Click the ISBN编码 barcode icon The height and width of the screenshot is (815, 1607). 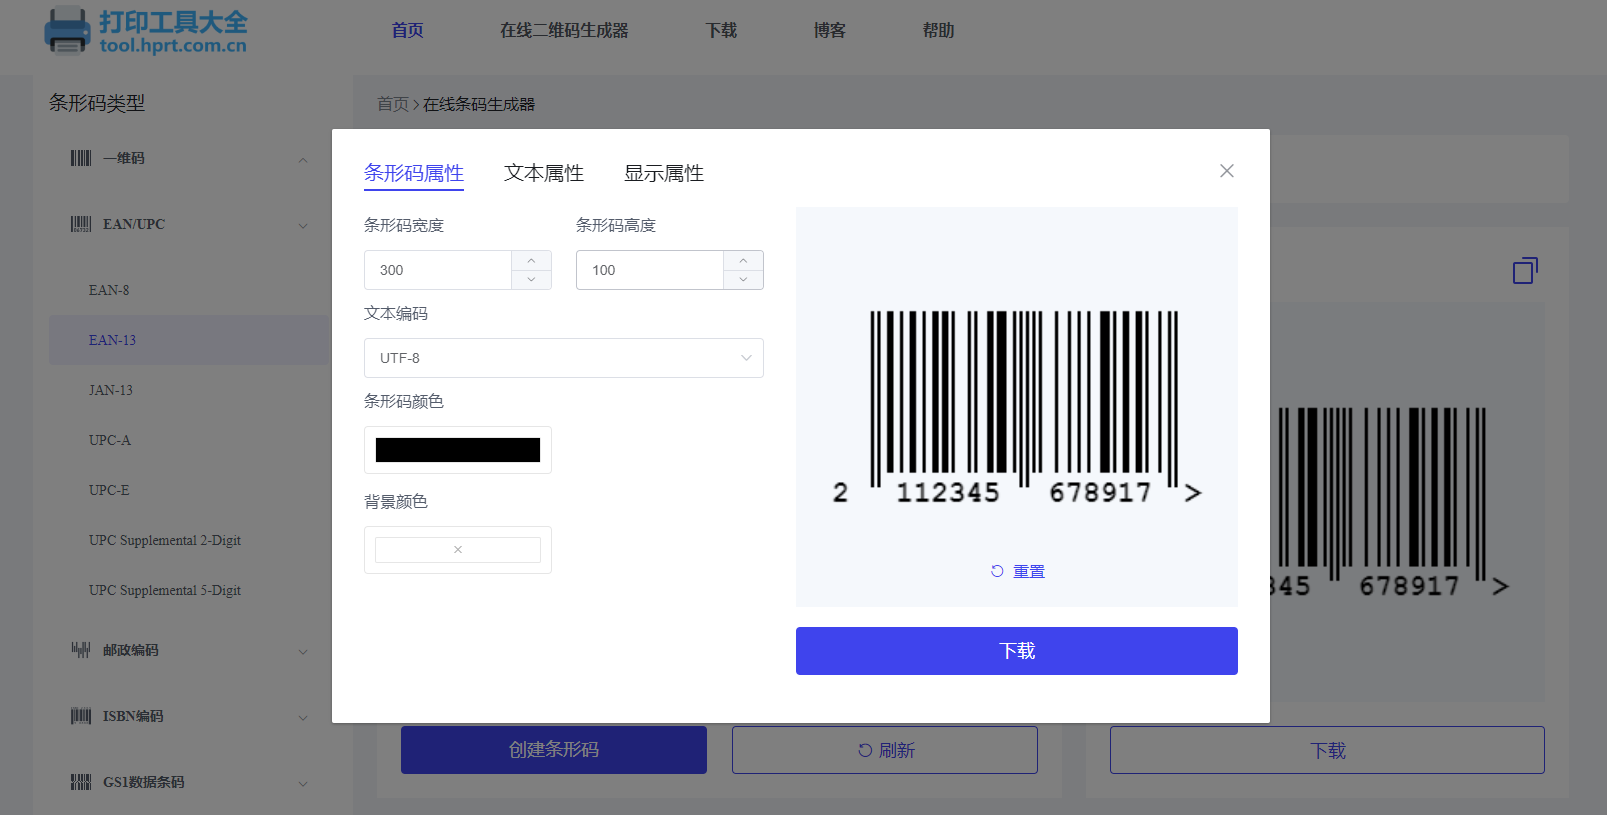click(x=81, y=716)
